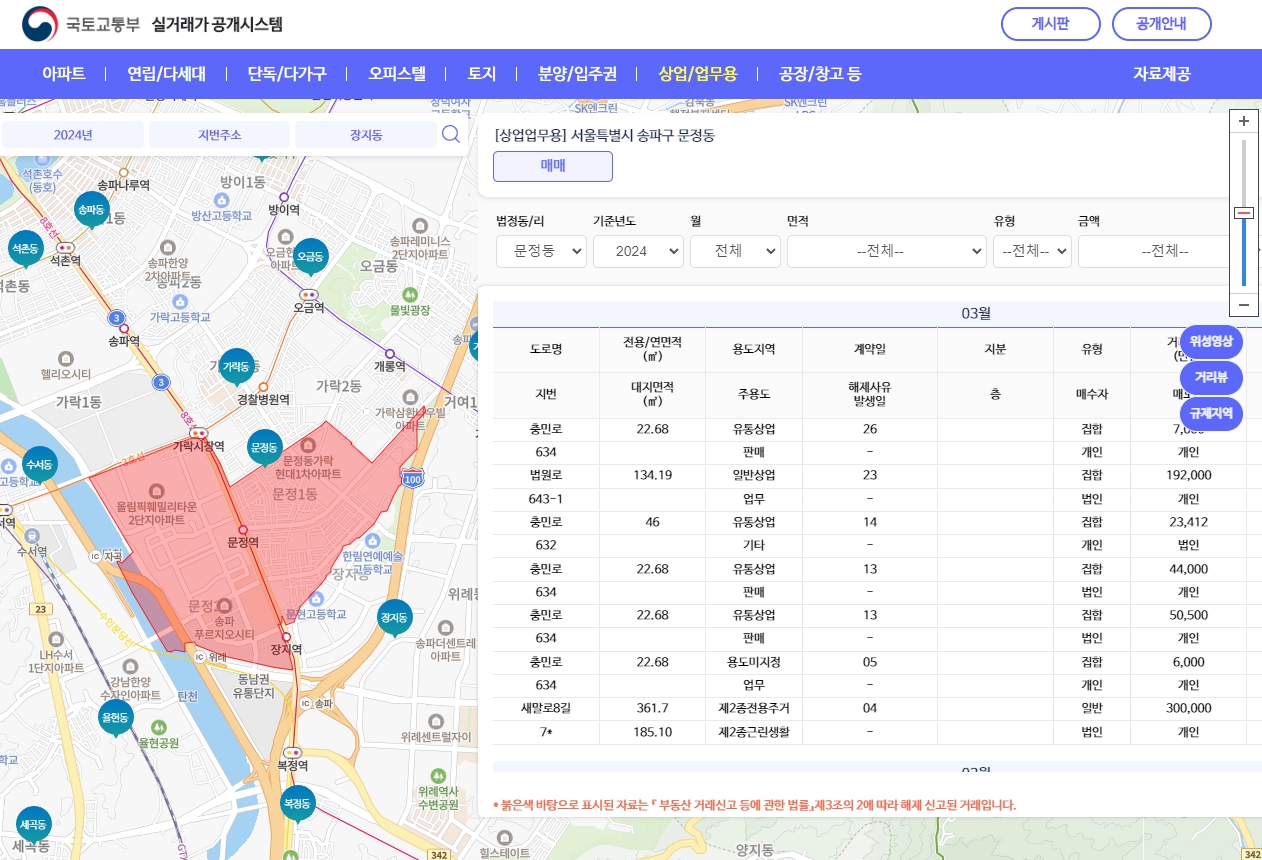Click the 용도미지정 zoning cell

pyautogui.click(x=754, y=662)
